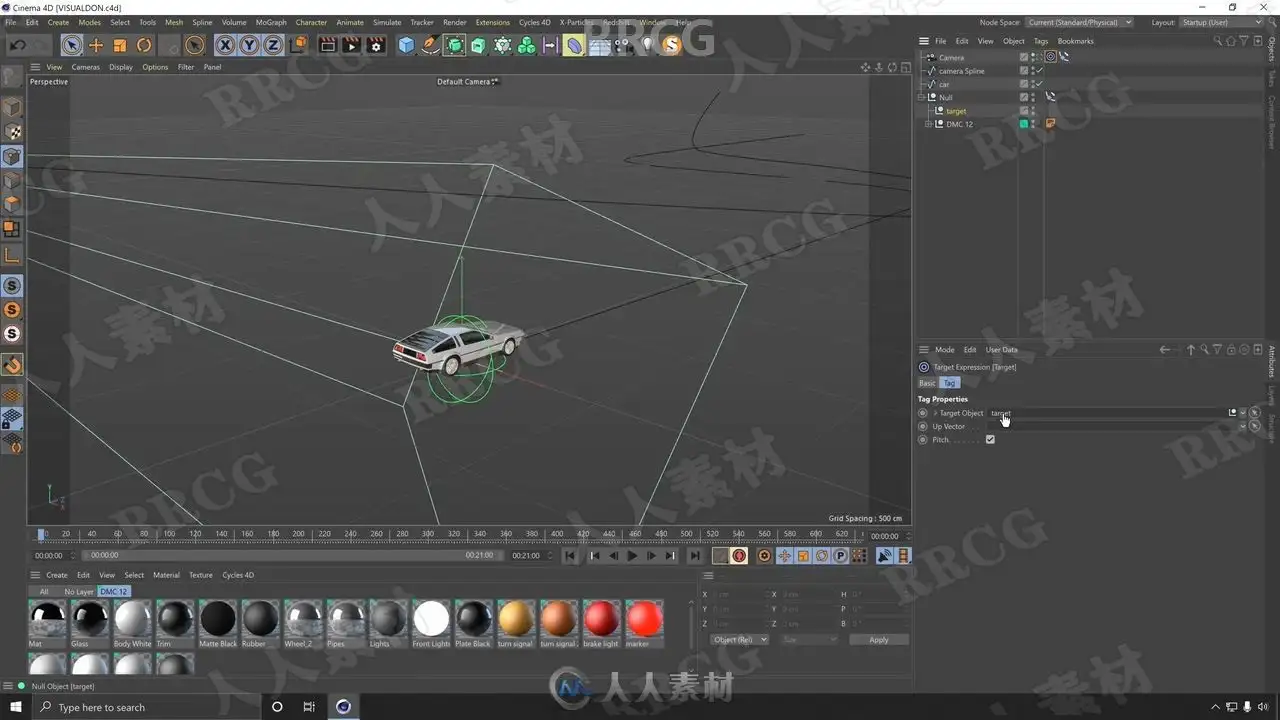Select the Spline Pen tool
Viewport: 1280px width, 720px height.
[430, 45]
